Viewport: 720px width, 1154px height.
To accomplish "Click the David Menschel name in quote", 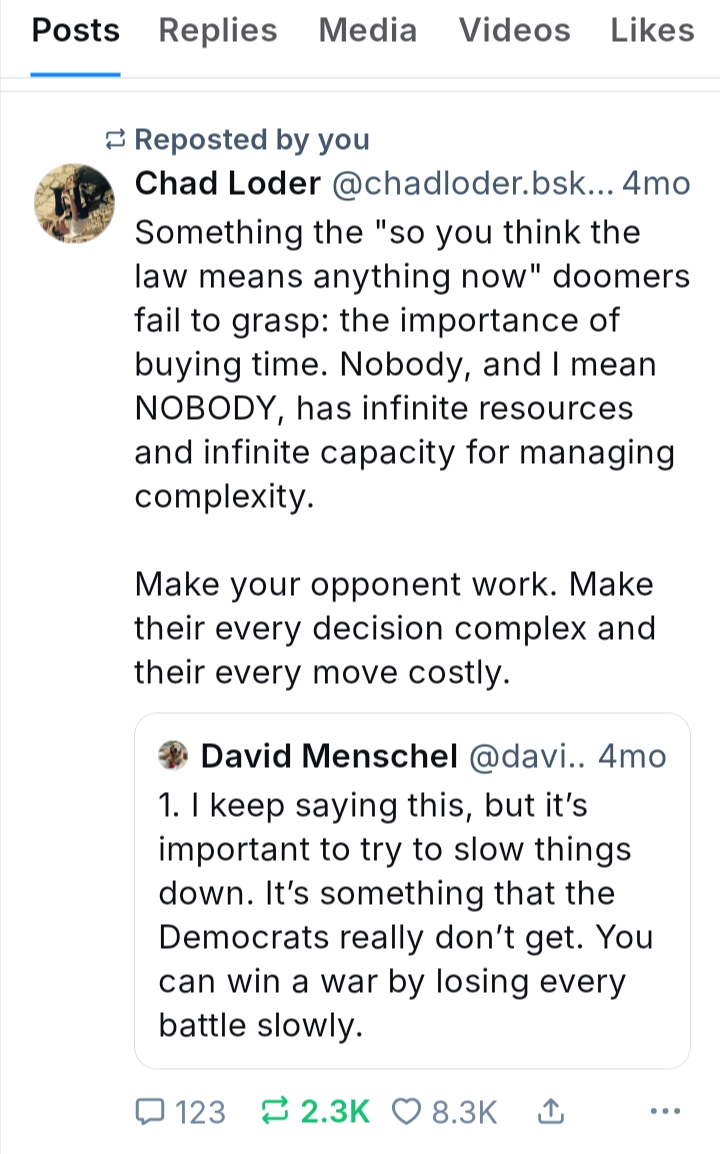I will click(329, 756).
